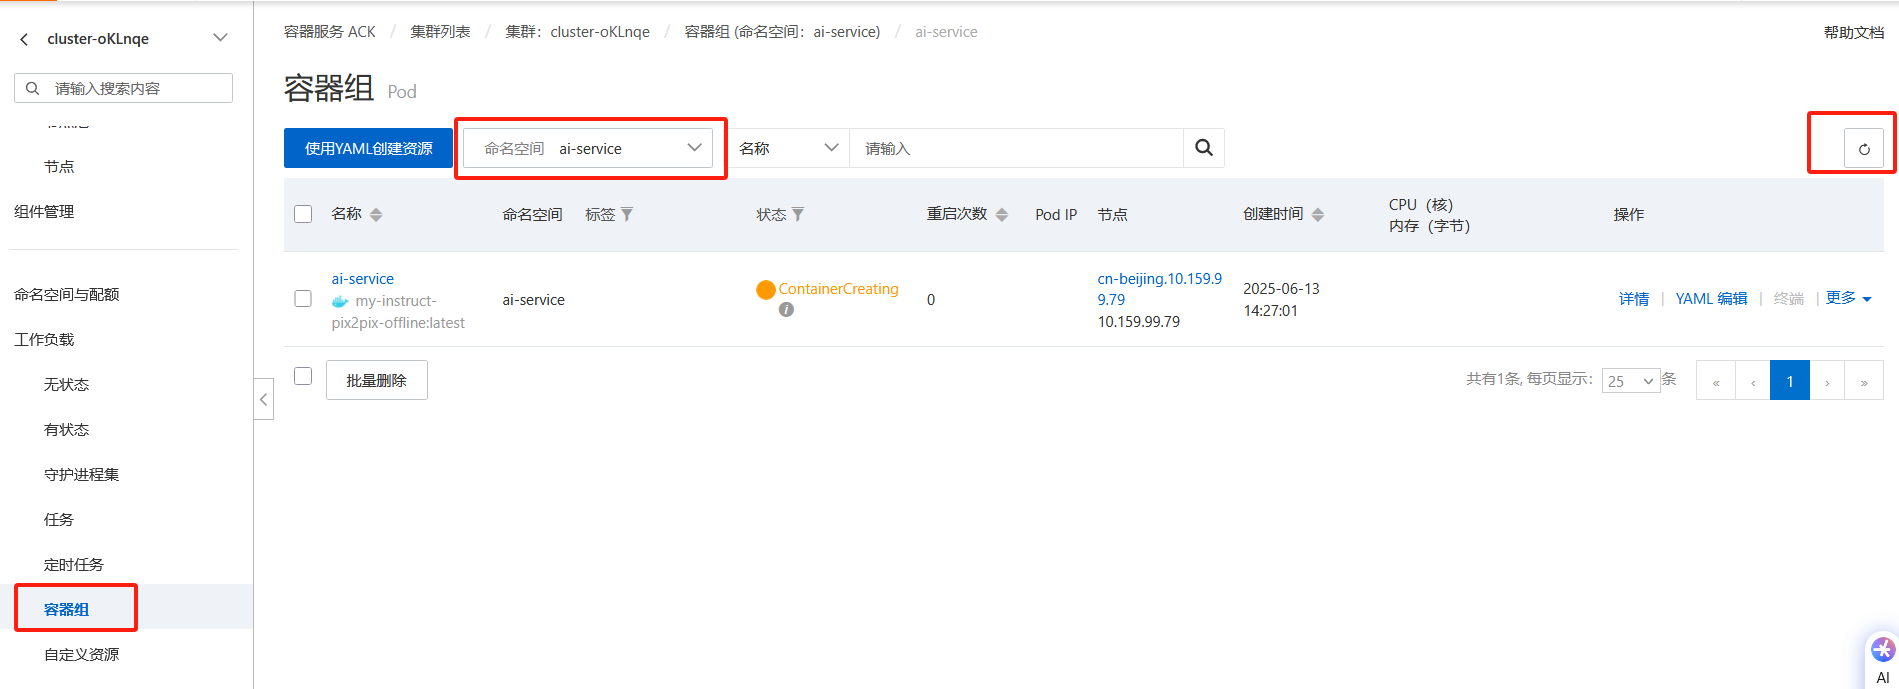This screenshot has width=1899, height=689.
Task: Open the ai-service pod name link
Action: coord(363,279)
